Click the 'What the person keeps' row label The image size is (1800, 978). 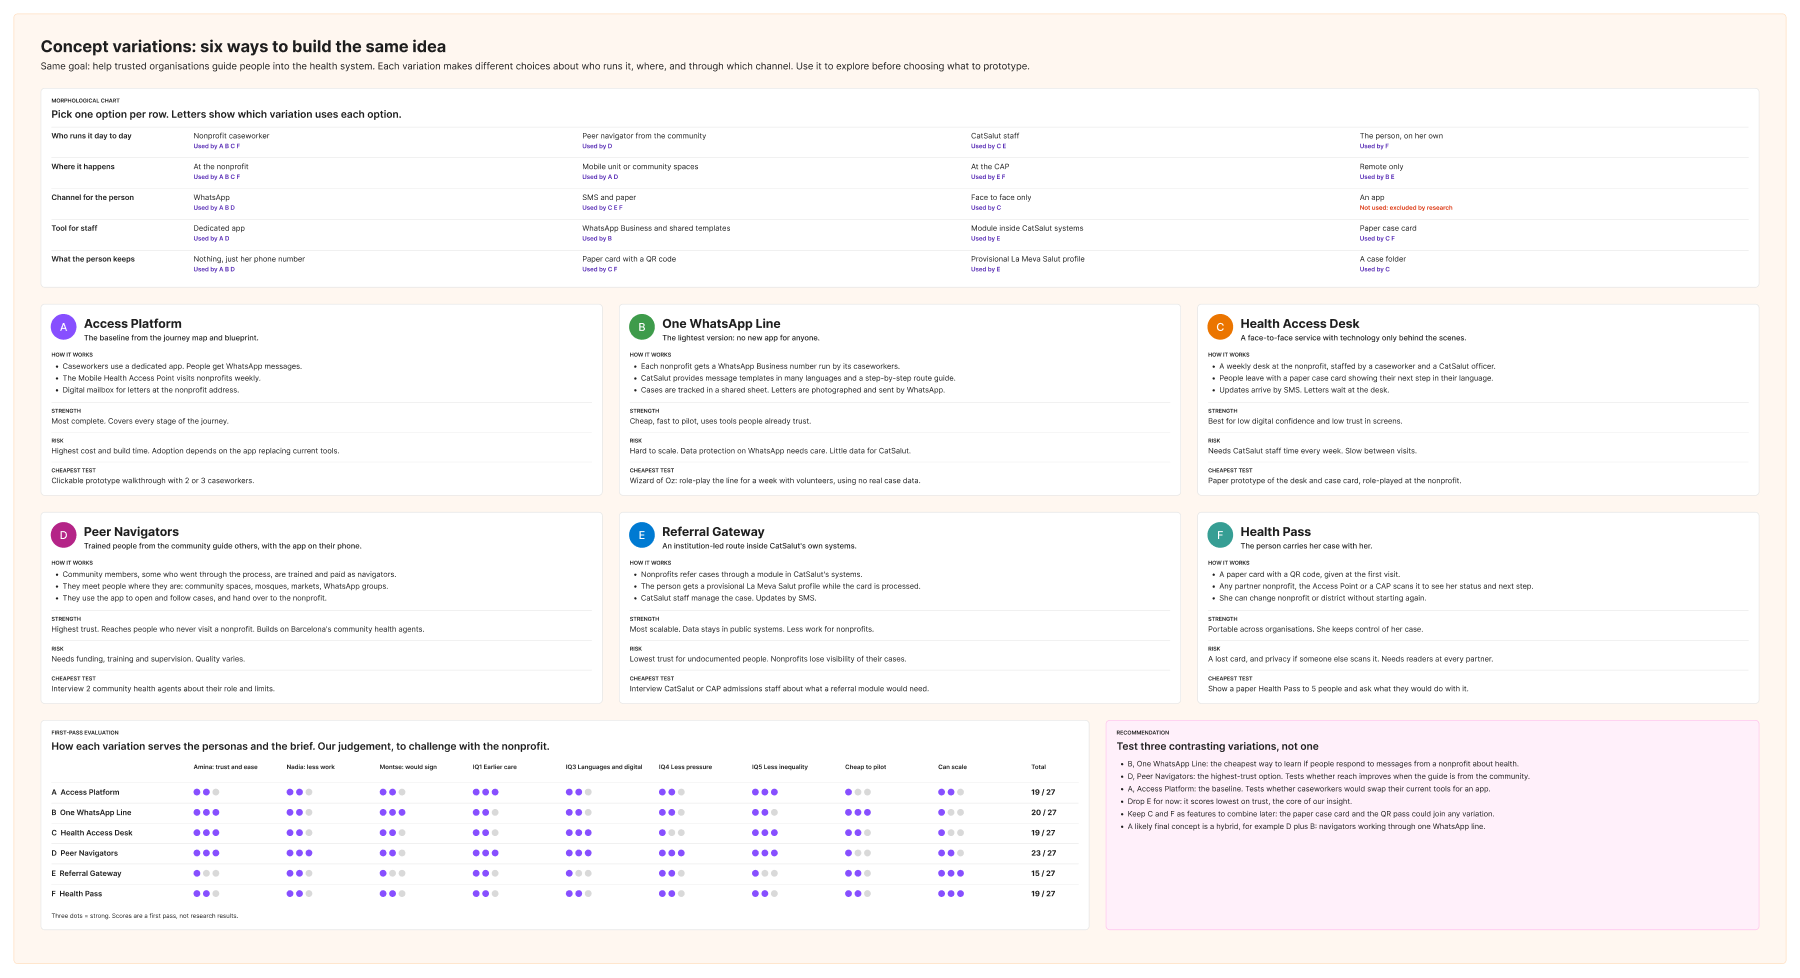point(93,259)
